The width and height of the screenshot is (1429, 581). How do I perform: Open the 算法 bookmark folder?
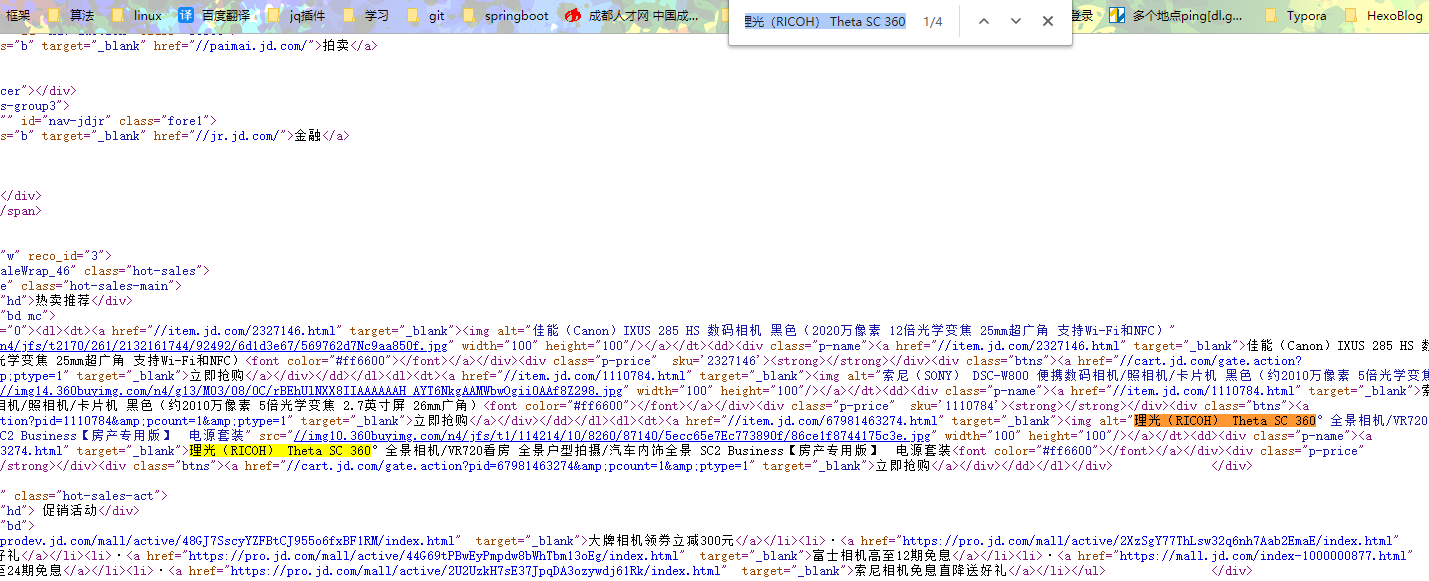71,16
